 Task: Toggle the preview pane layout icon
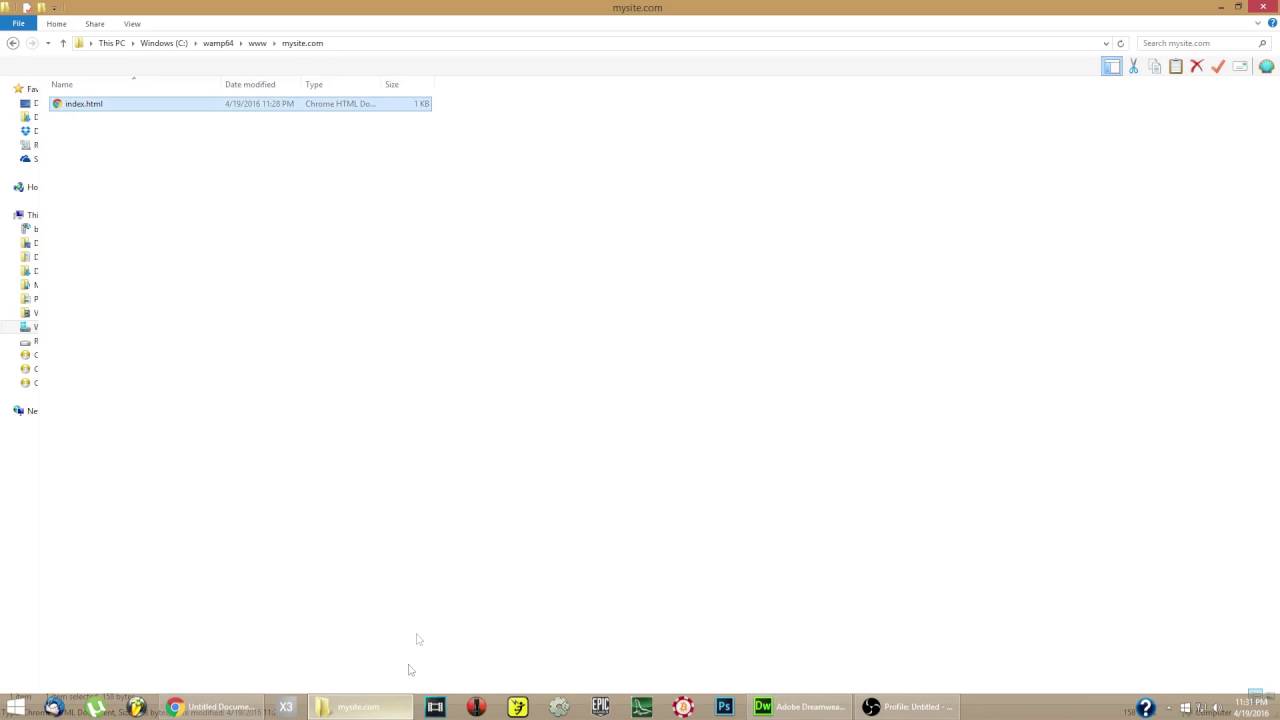[1111, 66]
